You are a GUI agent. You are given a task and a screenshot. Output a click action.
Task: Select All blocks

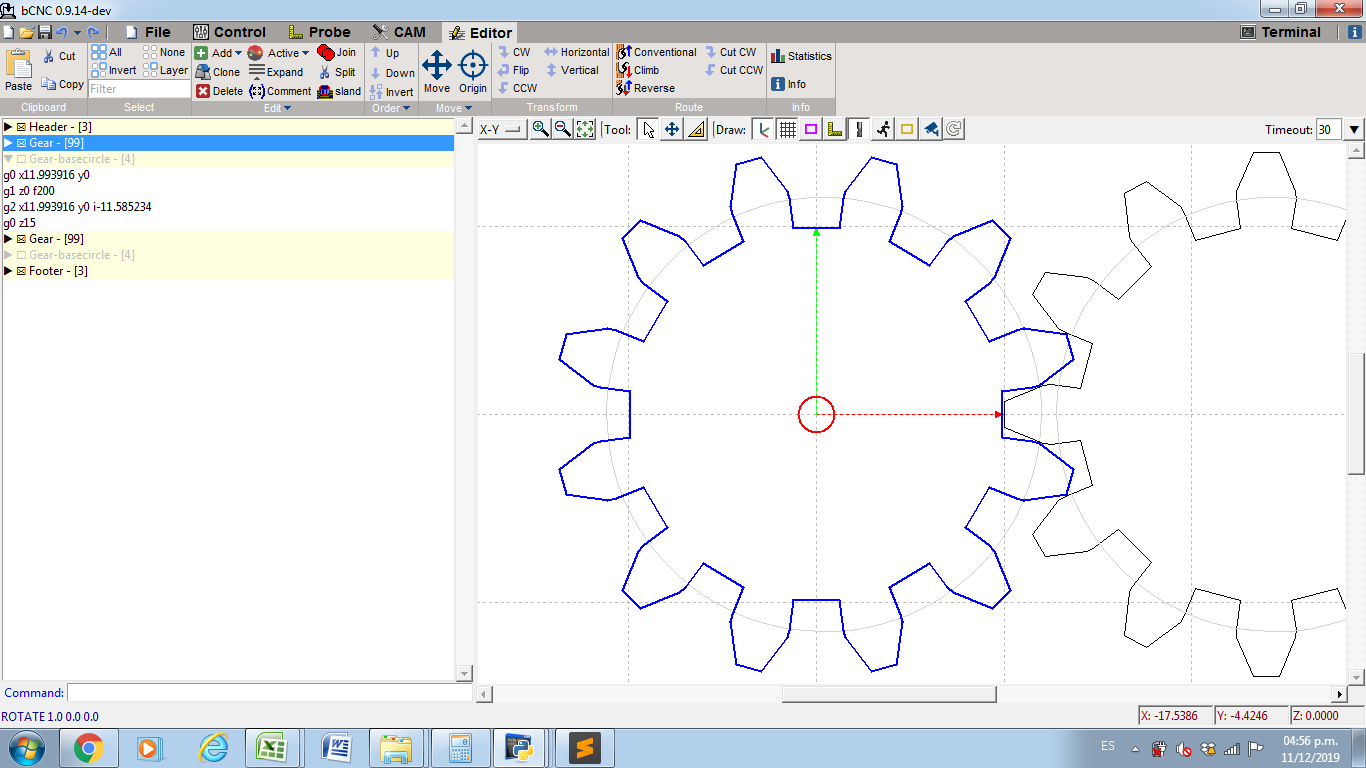click(x=107, y=52)
